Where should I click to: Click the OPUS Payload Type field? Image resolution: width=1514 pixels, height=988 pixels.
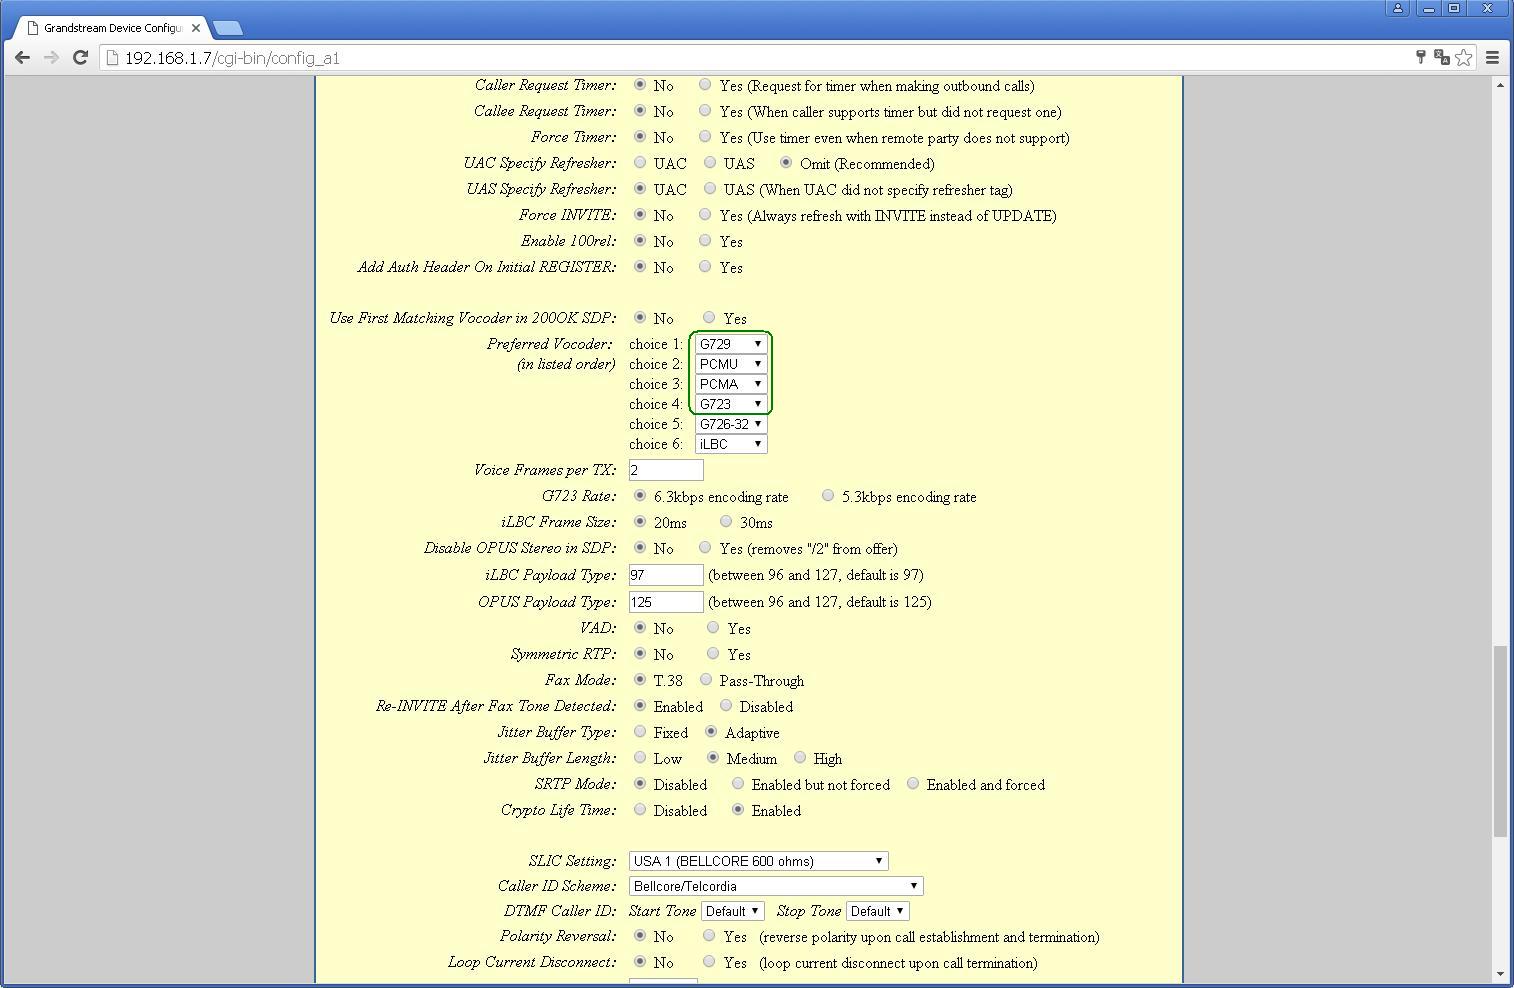click(666, 602)
